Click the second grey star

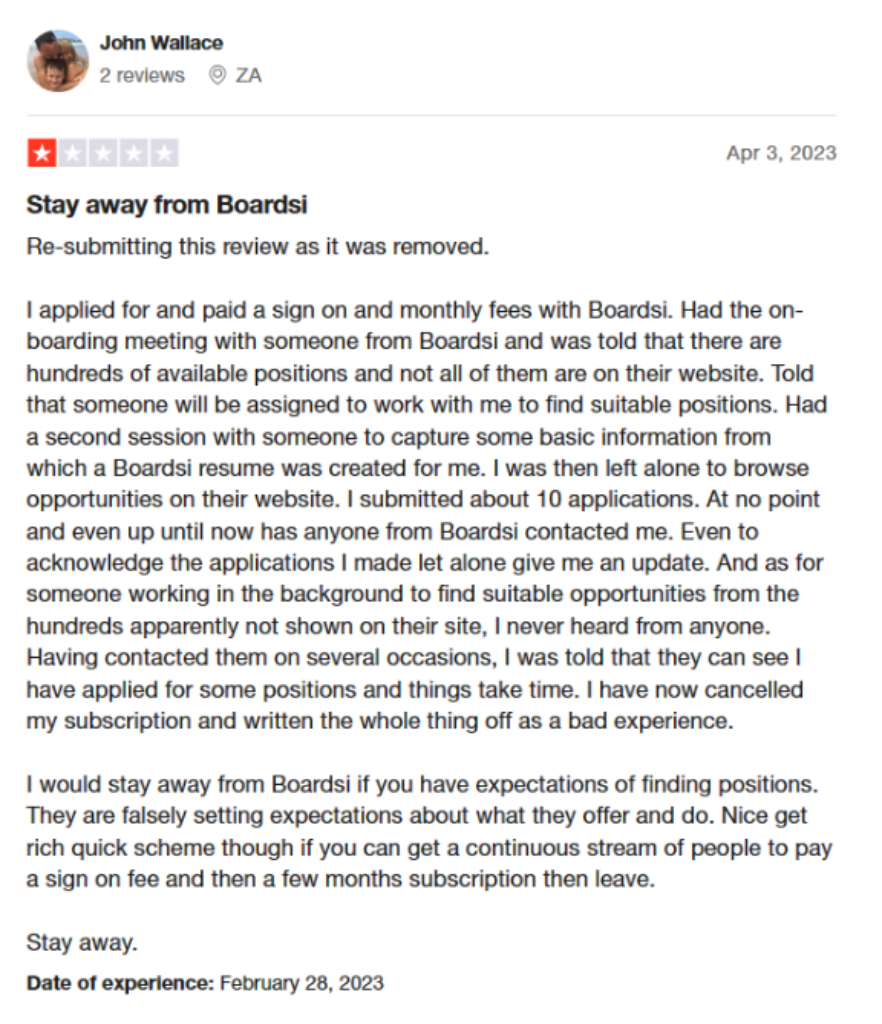coord(72,153)
